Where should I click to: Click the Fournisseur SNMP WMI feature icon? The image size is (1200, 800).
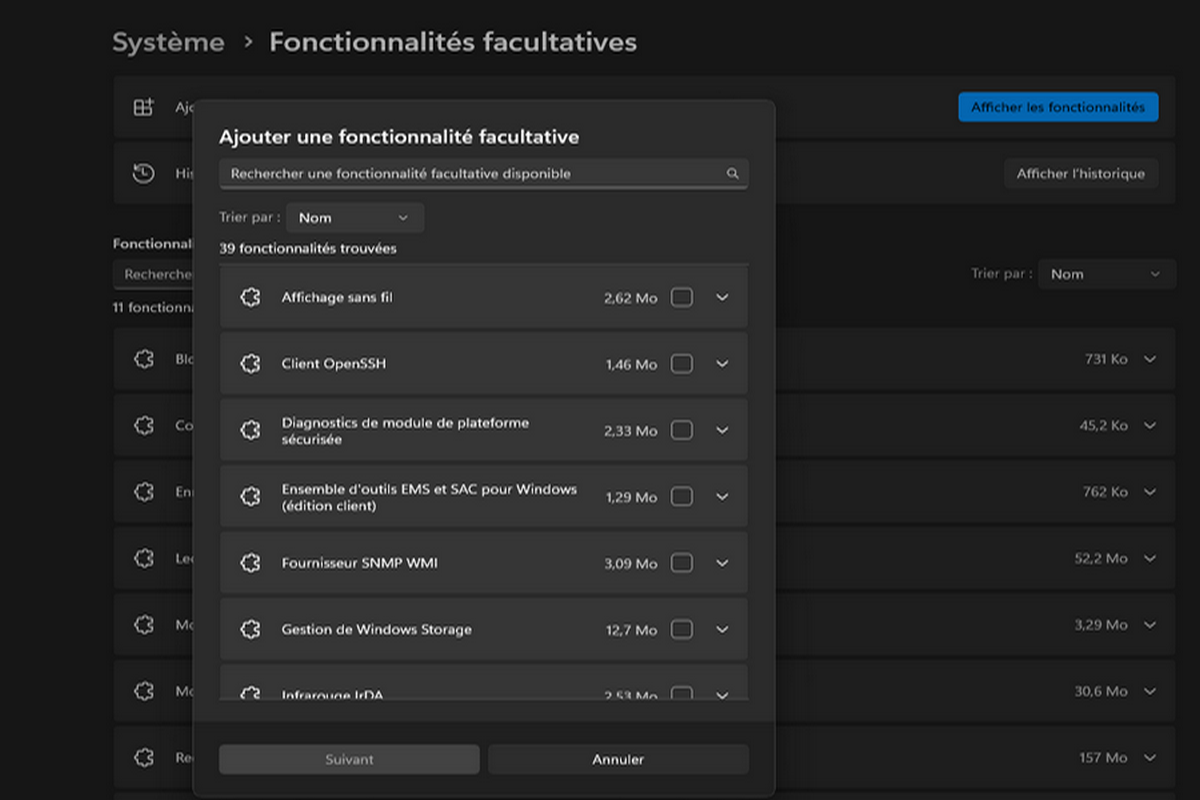pyautogui.click(x=250, y=563)
